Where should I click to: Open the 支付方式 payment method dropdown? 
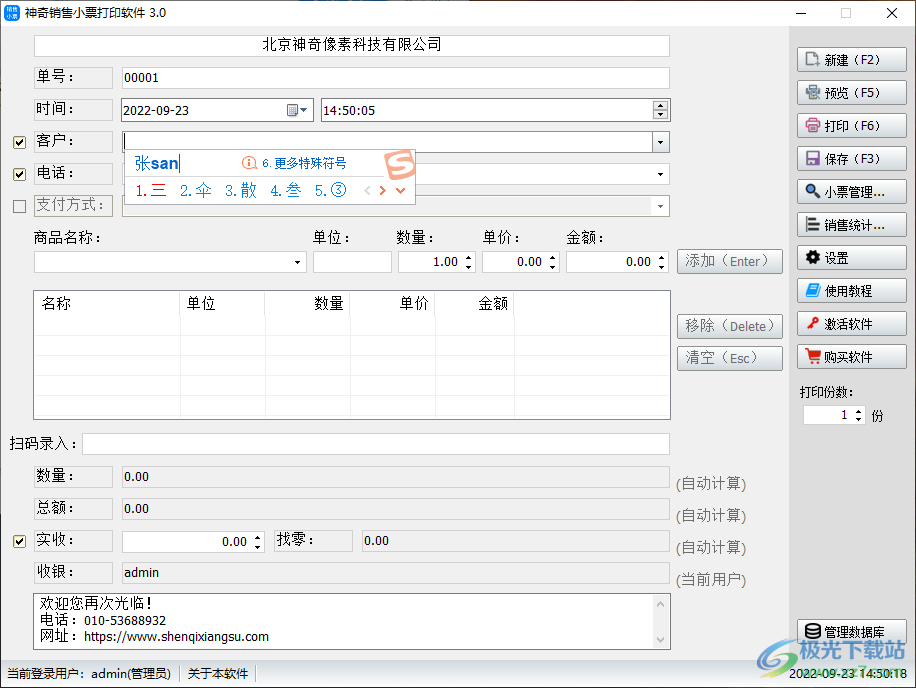pyautogui.click(x=661, y=206)
